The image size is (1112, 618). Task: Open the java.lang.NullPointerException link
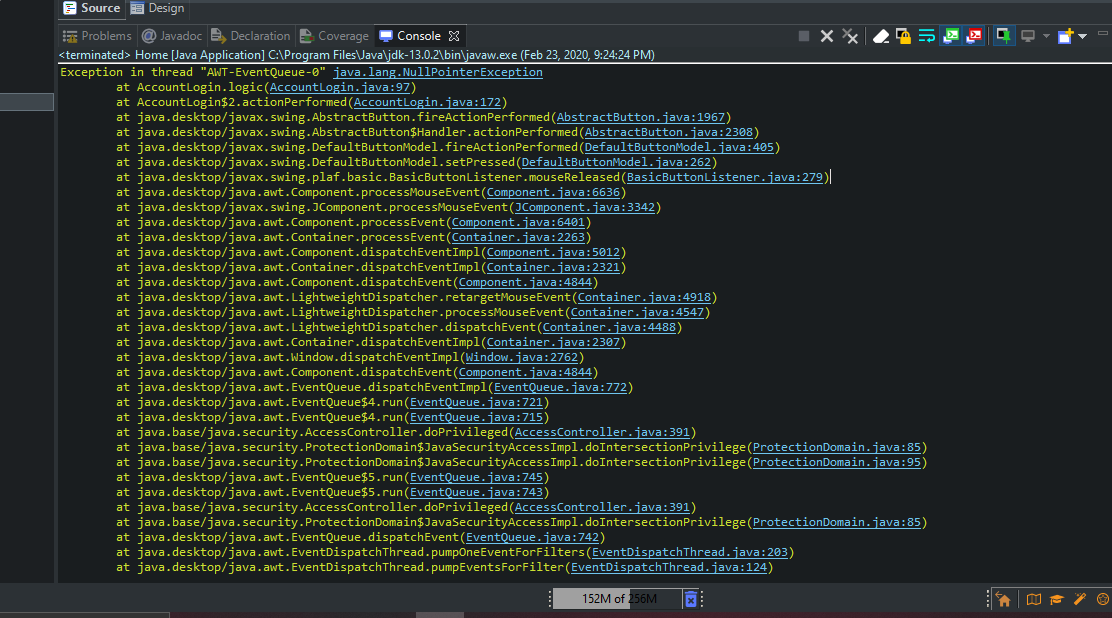click(438, 72)
